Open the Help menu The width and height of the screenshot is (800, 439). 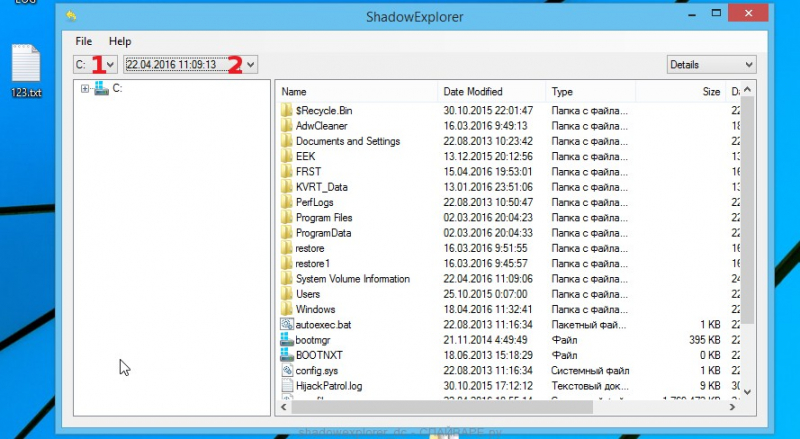(120, 42)
